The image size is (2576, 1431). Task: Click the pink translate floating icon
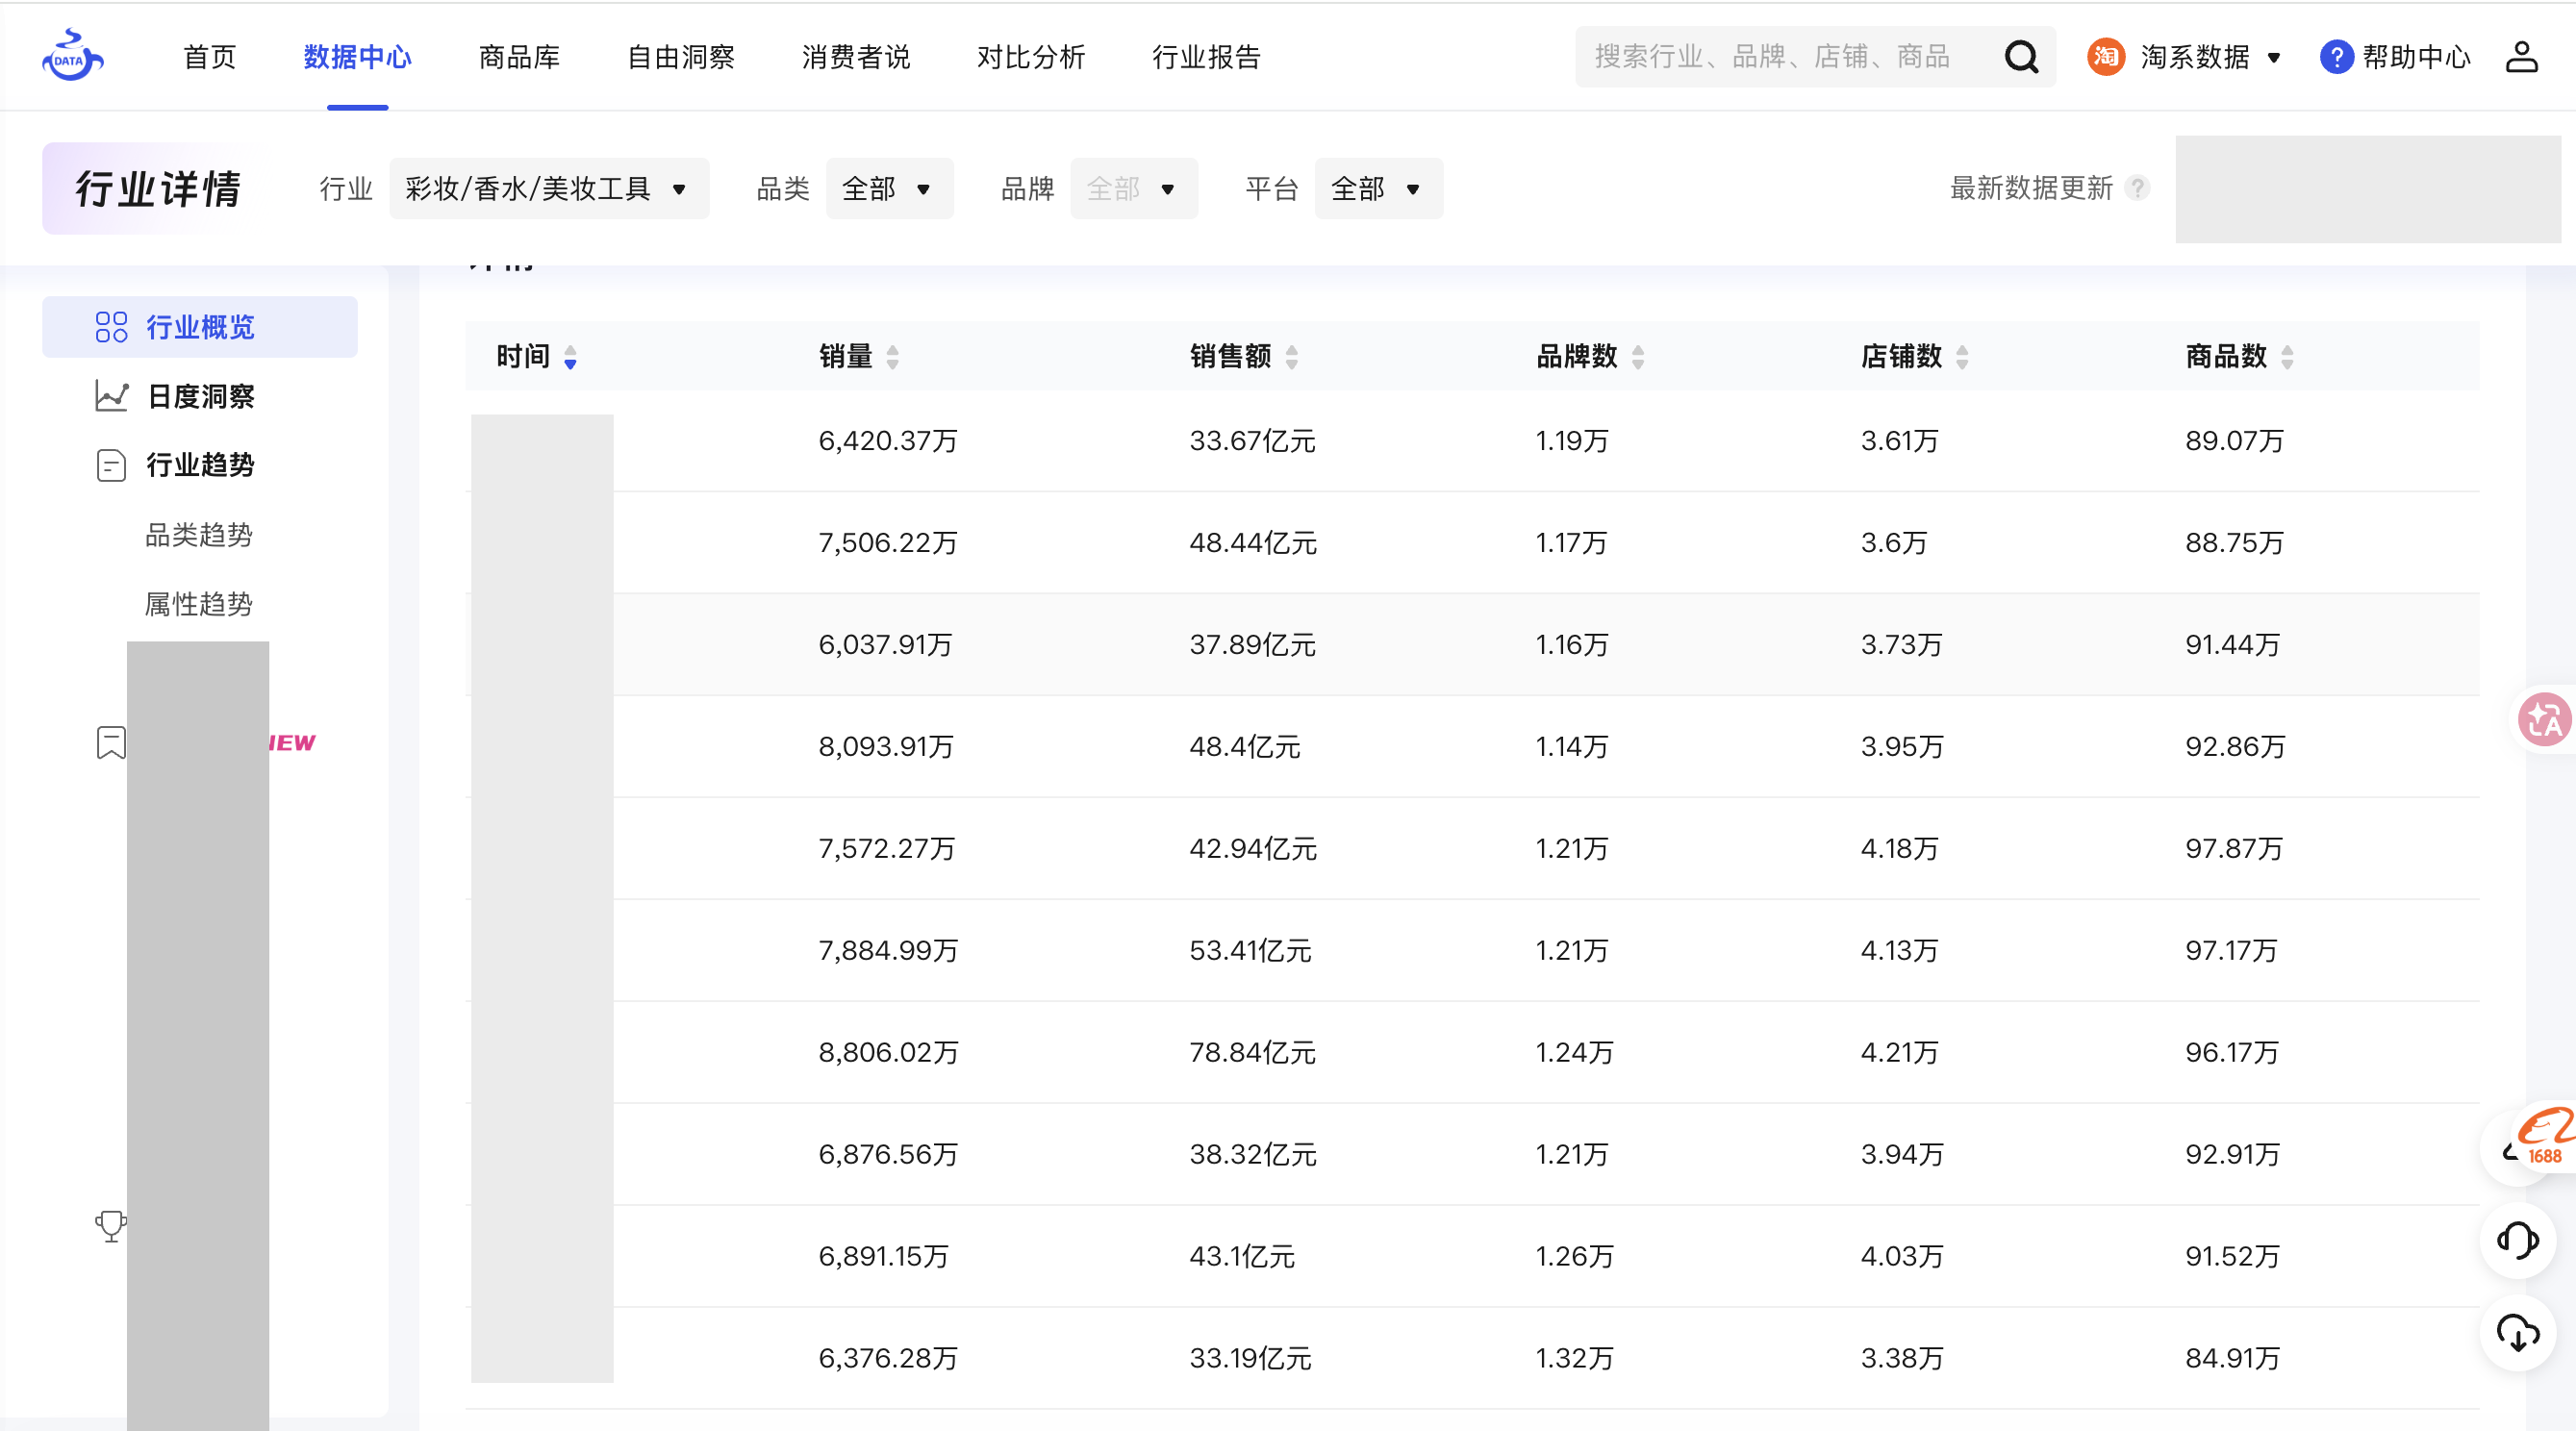(2544, 719)
